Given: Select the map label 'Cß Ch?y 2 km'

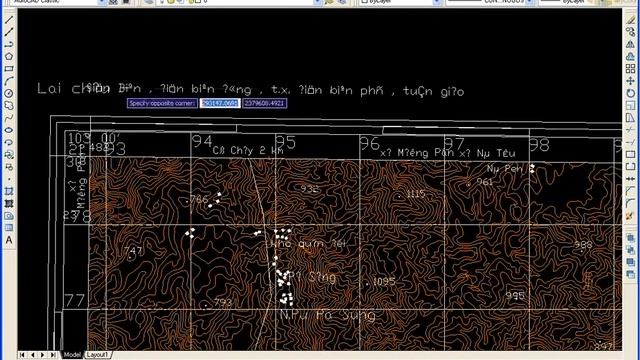Looking at the screenshot, I should pos(248,151).
